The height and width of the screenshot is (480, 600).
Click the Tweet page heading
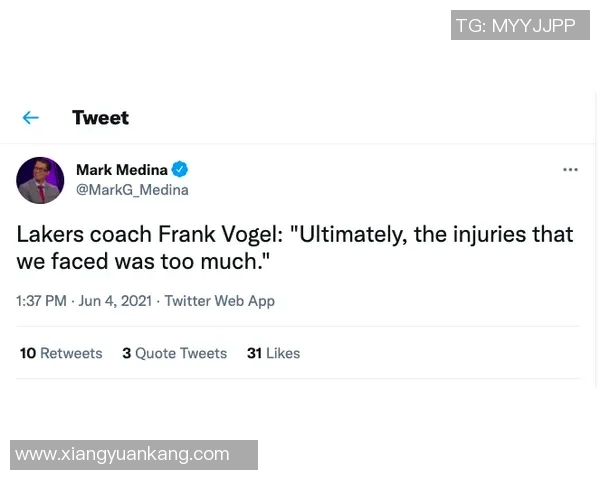100,118
